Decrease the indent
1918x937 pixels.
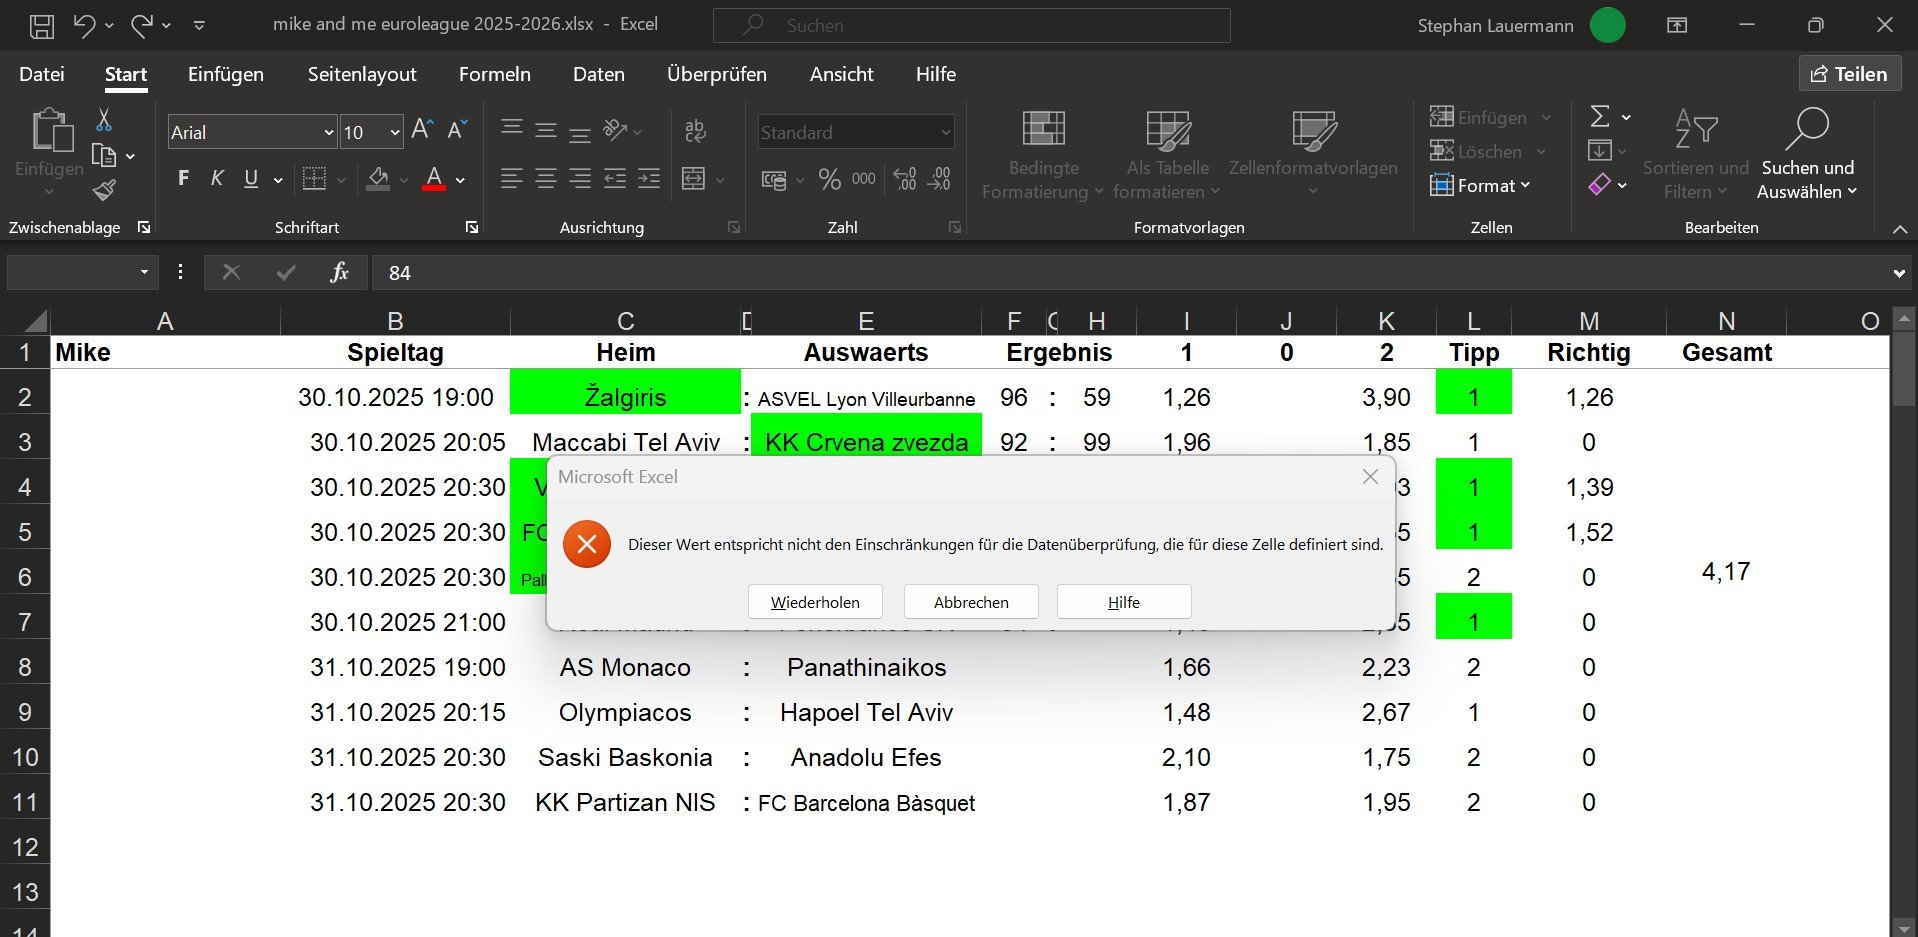[x=615, y=179]
